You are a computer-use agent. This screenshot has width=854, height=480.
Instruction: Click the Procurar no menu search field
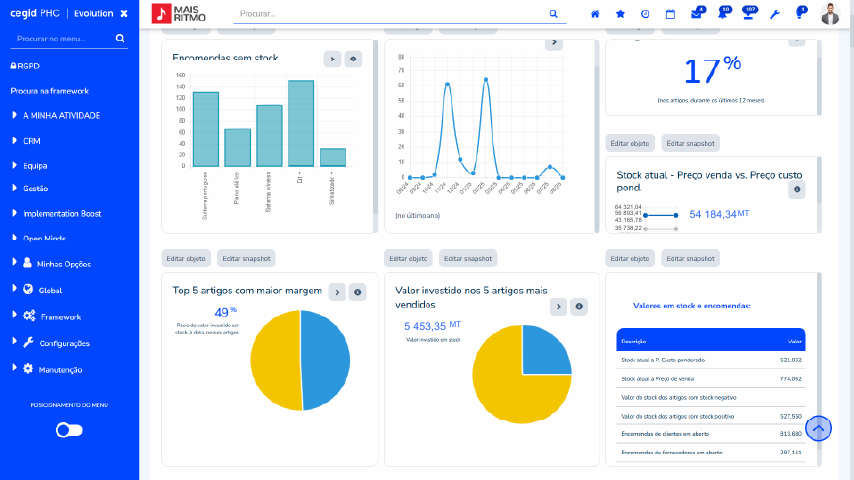click(x=62, y=38)
